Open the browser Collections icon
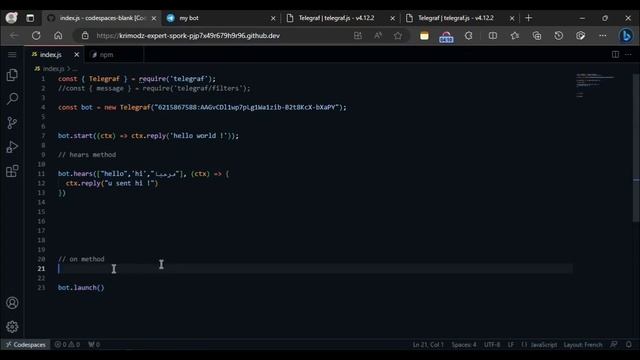The height and width of the screenshot is (360, 640). (537, 36)
